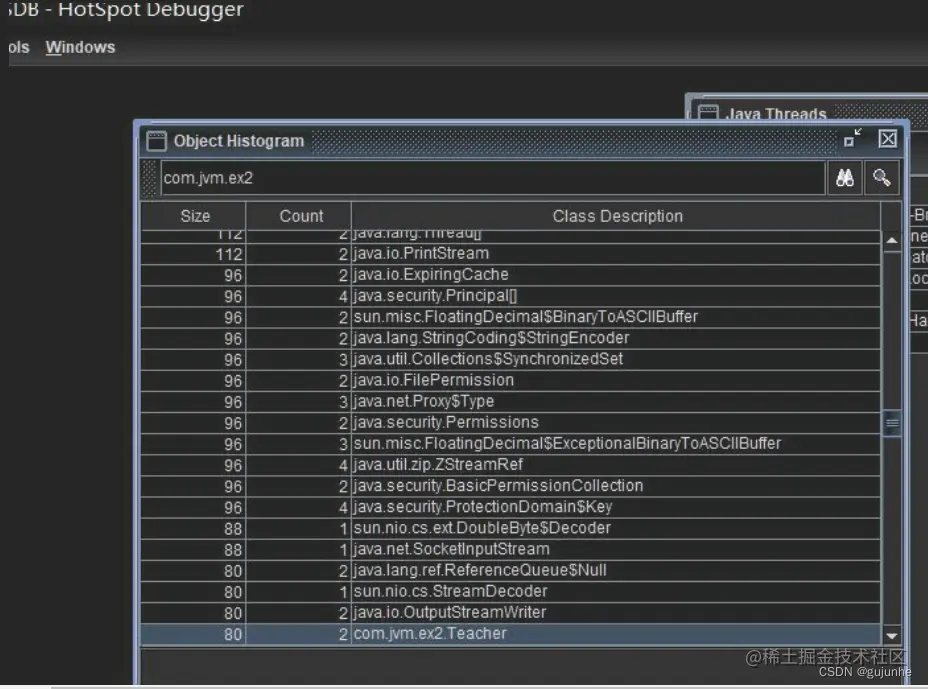Select java.security.BasicPermissionCollection row
928x689 pixels.
[511, 486]
